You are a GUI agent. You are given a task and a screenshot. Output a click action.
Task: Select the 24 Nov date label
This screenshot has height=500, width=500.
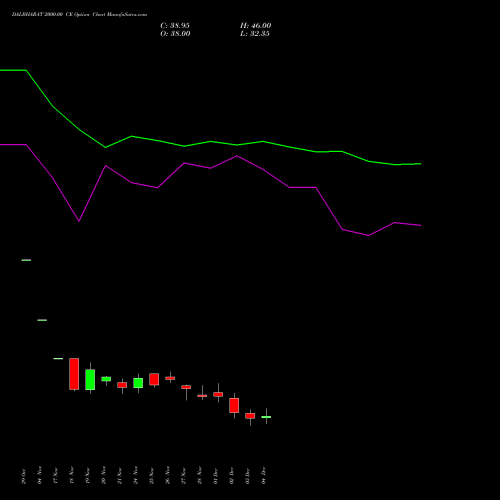[135, 475]
